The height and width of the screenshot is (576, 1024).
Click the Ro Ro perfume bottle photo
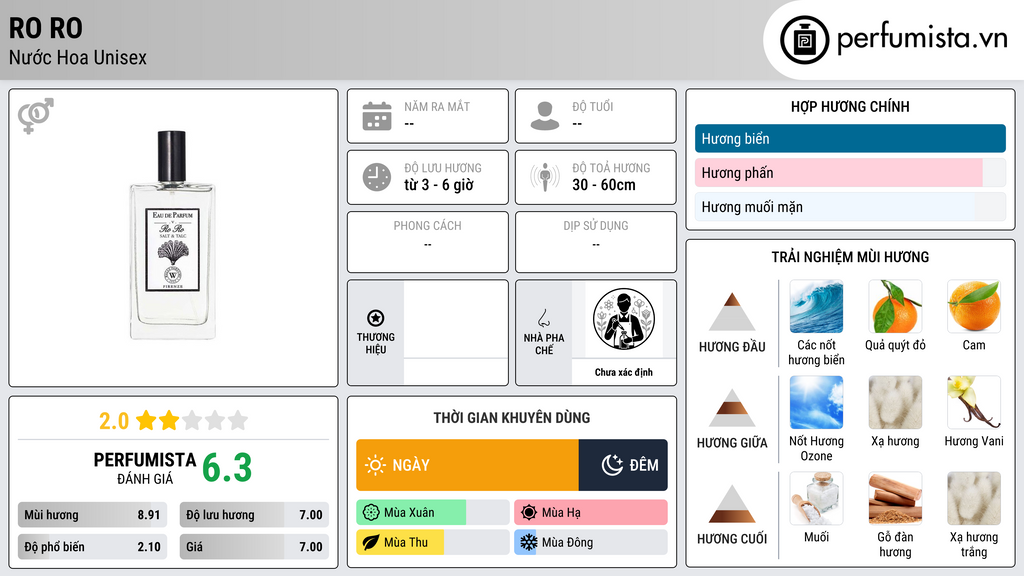pyautogui.click(x=172, y=235)
